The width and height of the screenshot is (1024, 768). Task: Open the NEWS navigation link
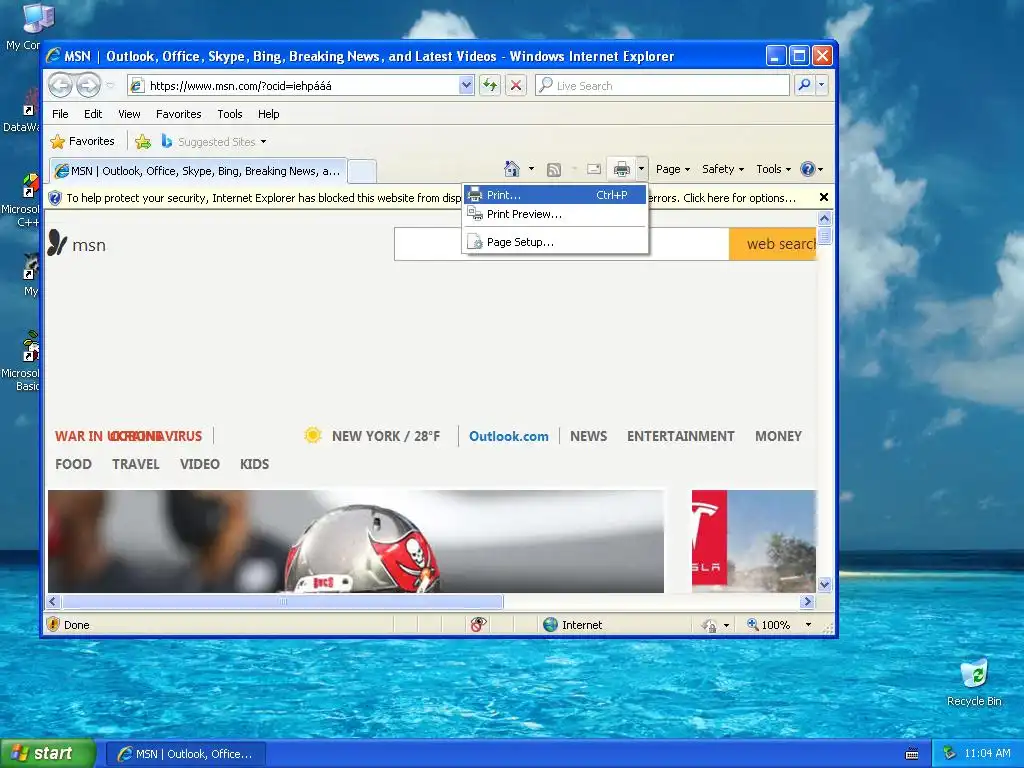(588, 436)
